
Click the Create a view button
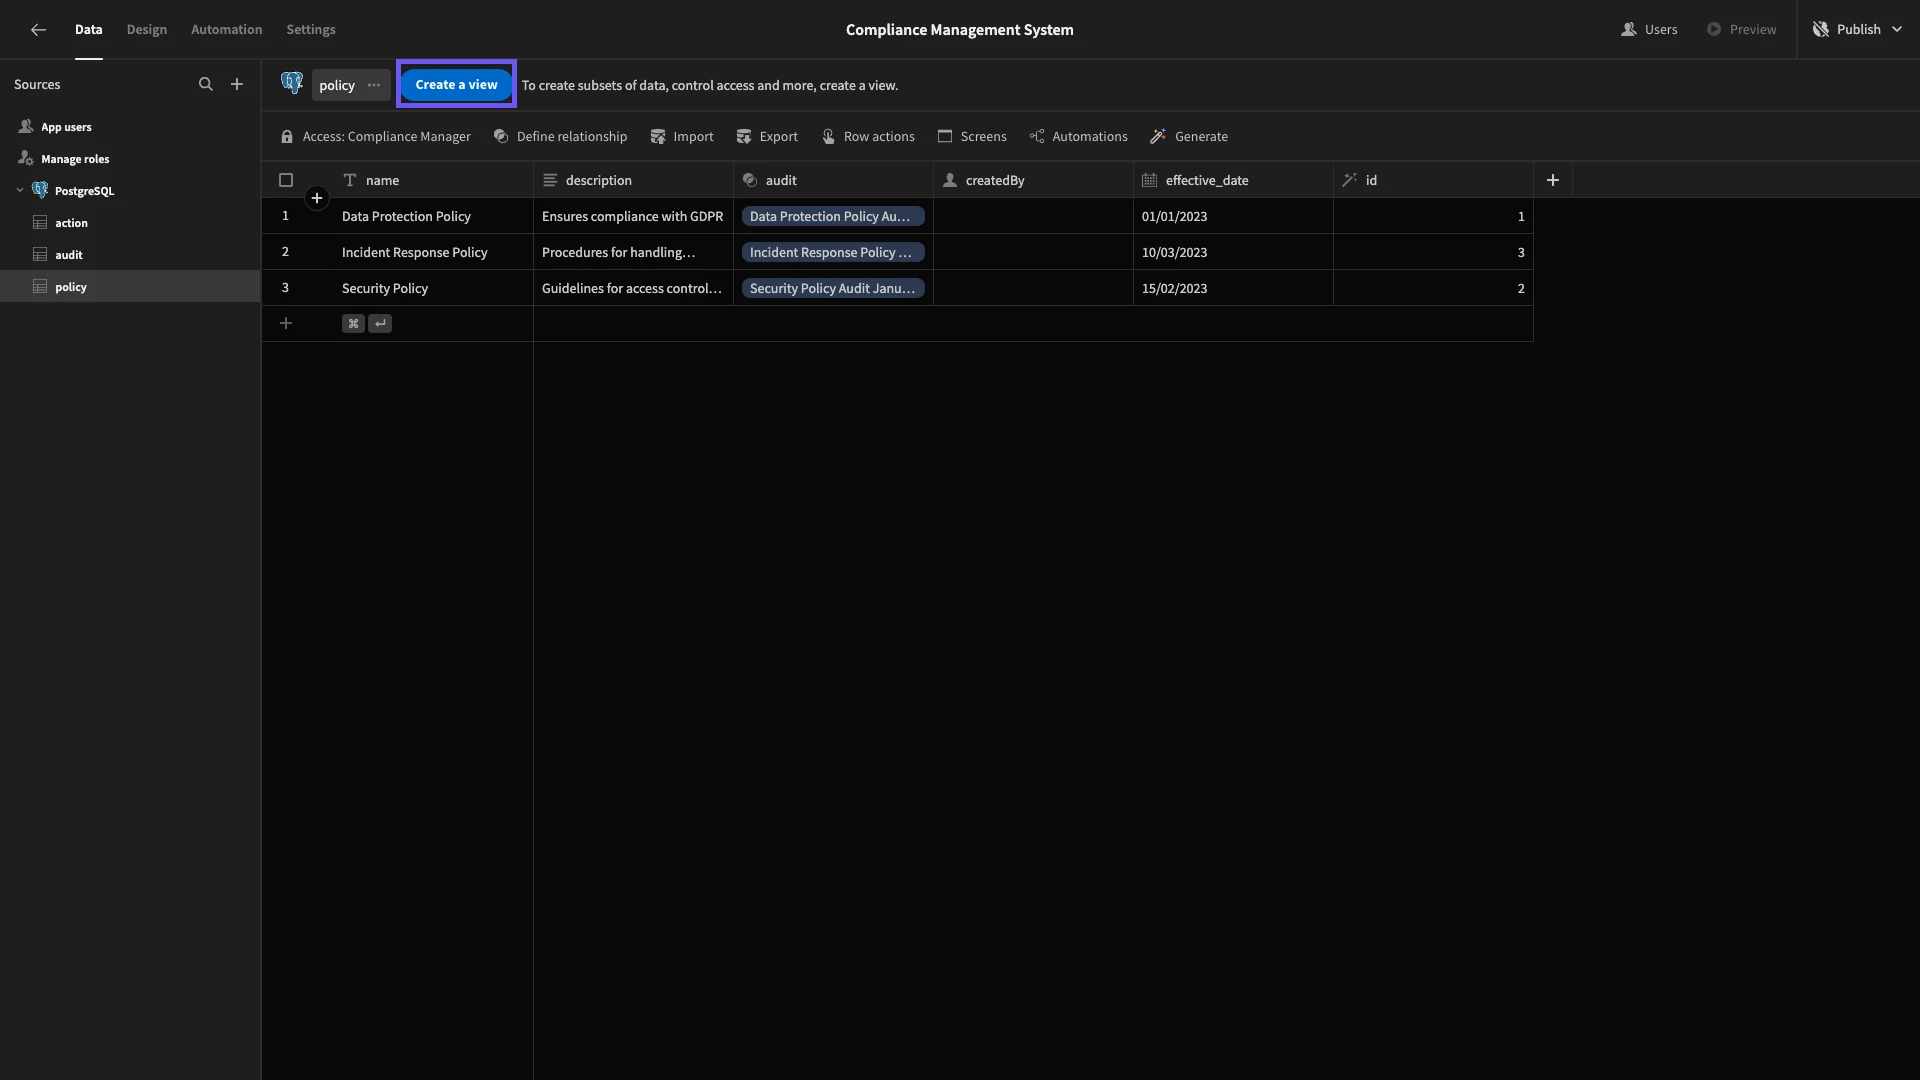pyautogui.click(x=456, y=85)
